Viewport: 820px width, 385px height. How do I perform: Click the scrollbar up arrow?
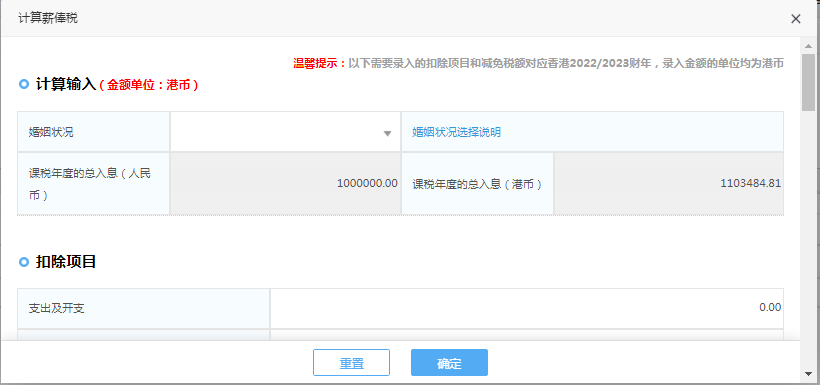[x=808, y=46]
